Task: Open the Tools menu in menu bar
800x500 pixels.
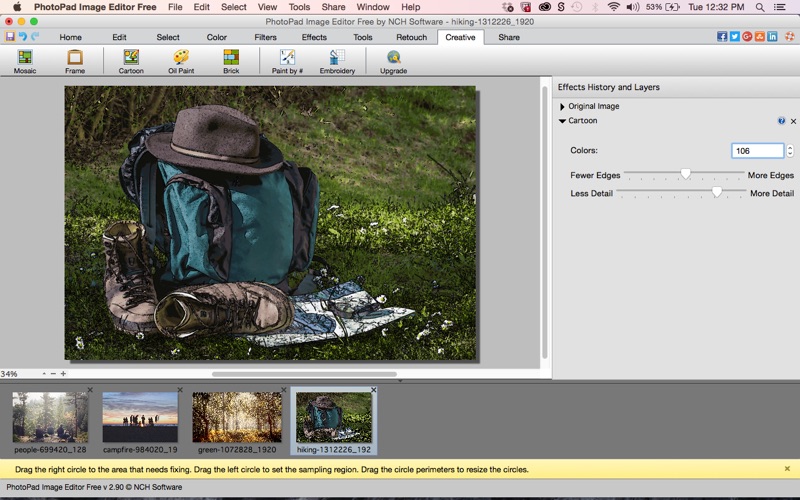Action: (299, 7)
